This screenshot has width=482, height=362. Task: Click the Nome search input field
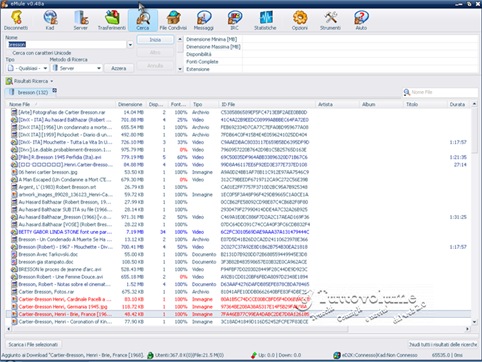pos(66,45)
